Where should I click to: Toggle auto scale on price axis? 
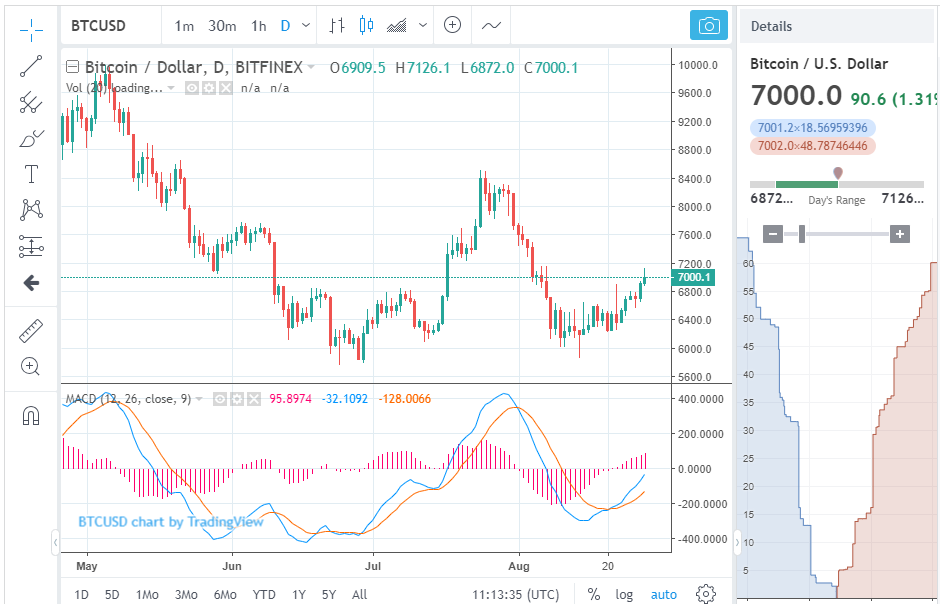[664, 594]
